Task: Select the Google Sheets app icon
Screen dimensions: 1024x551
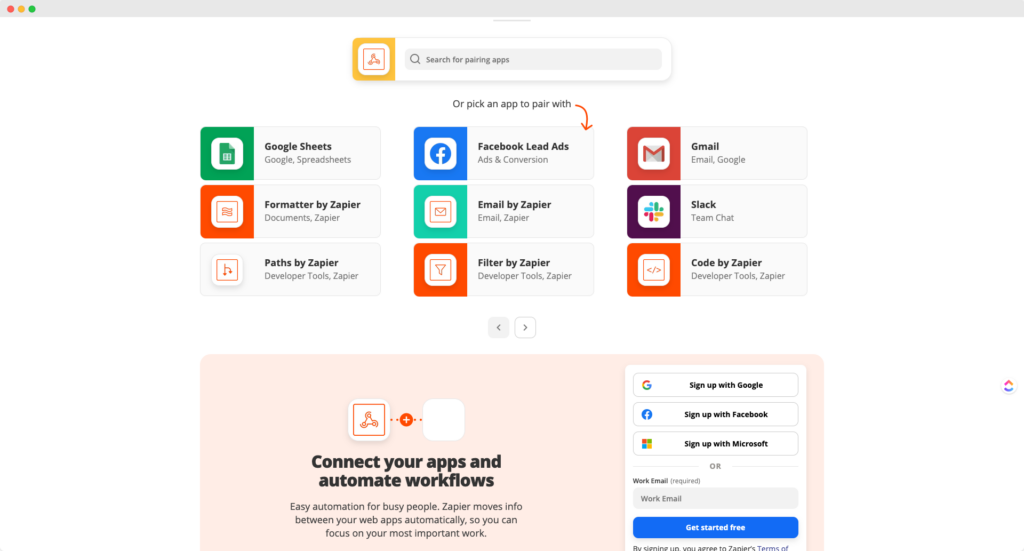Action: click(227, 153)
